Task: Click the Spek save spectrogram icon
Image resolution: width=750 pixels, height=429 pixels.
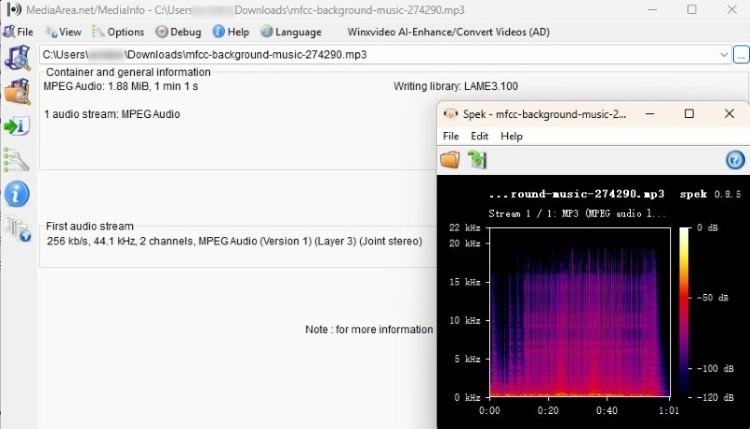Action: 477,160
